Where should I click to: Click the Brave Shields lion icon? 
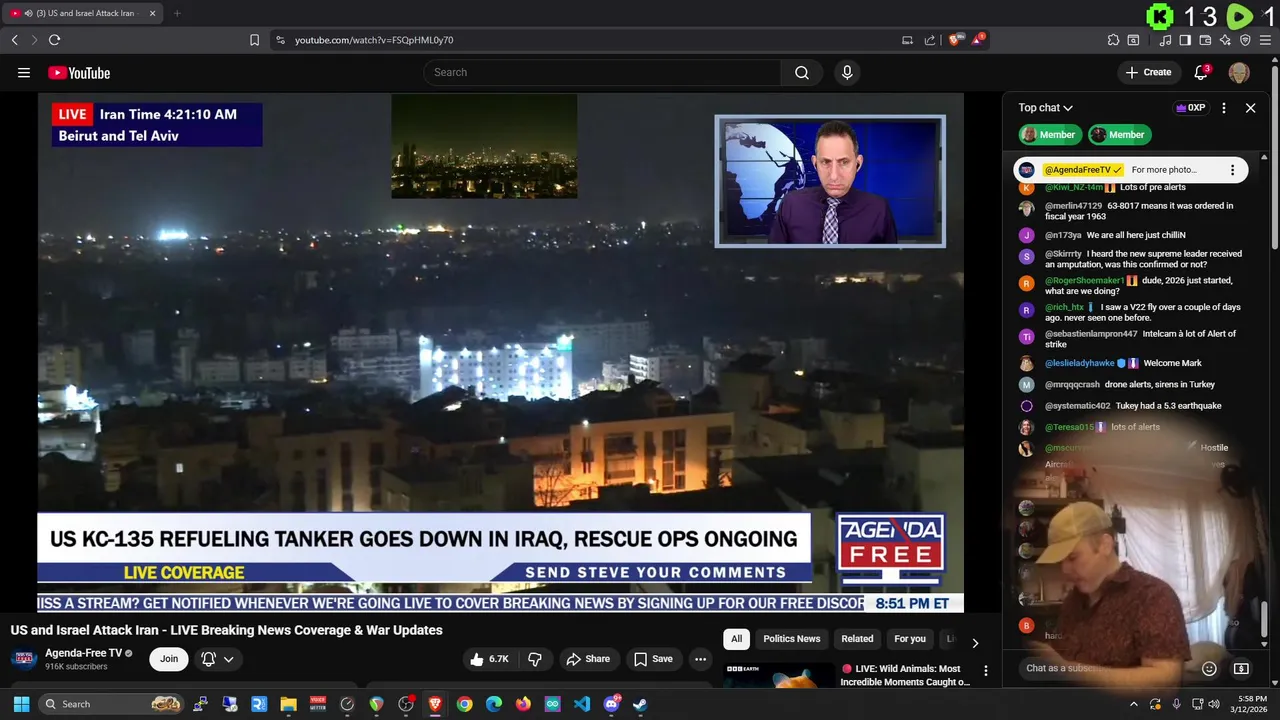coord(955,40)
